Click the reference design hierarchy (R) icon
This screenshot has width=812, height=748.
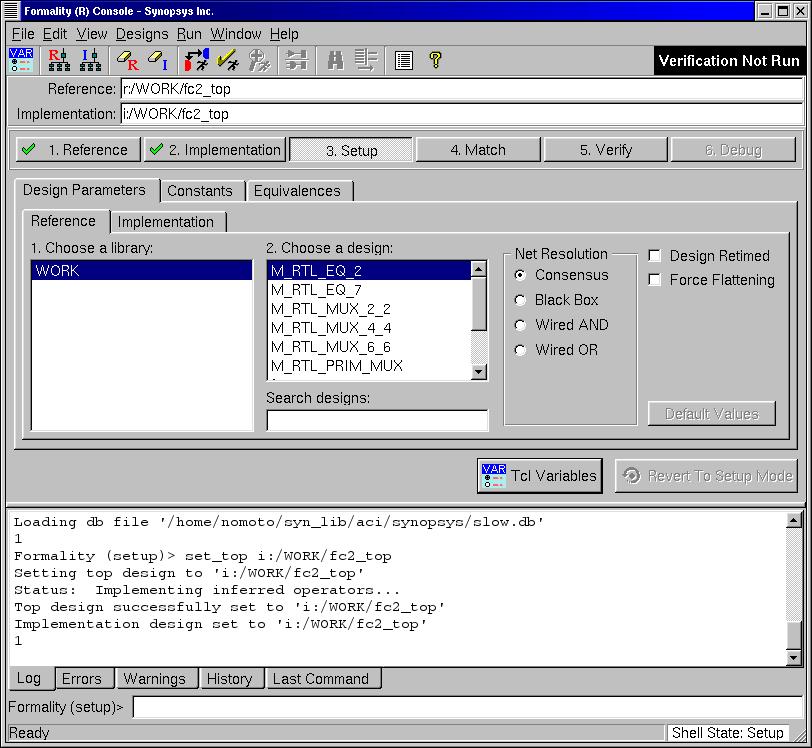coord(59,60)
